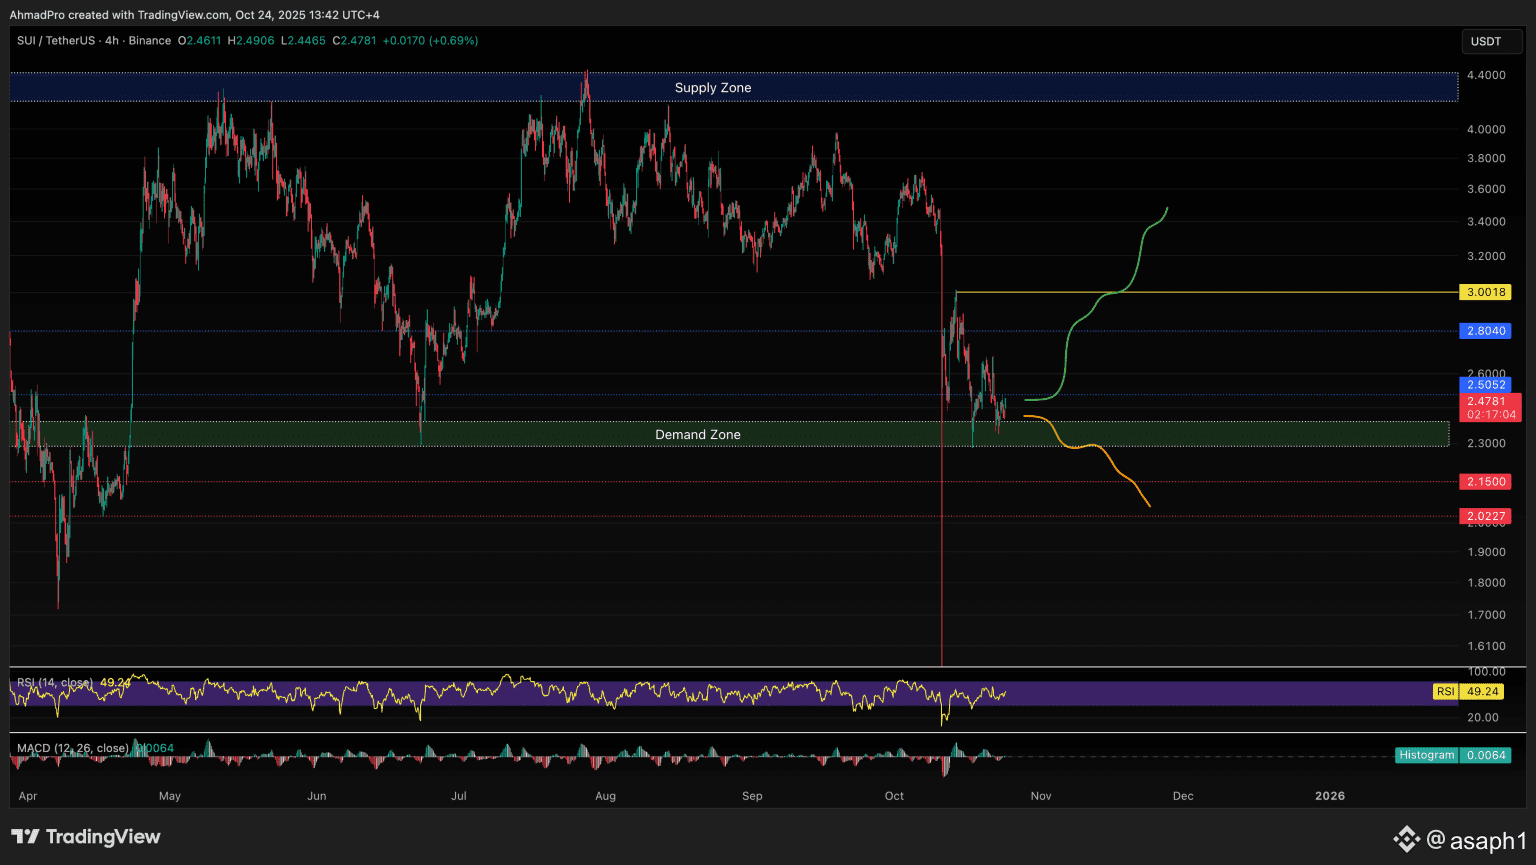Click the Oct marker on time axis

point(894,796)
